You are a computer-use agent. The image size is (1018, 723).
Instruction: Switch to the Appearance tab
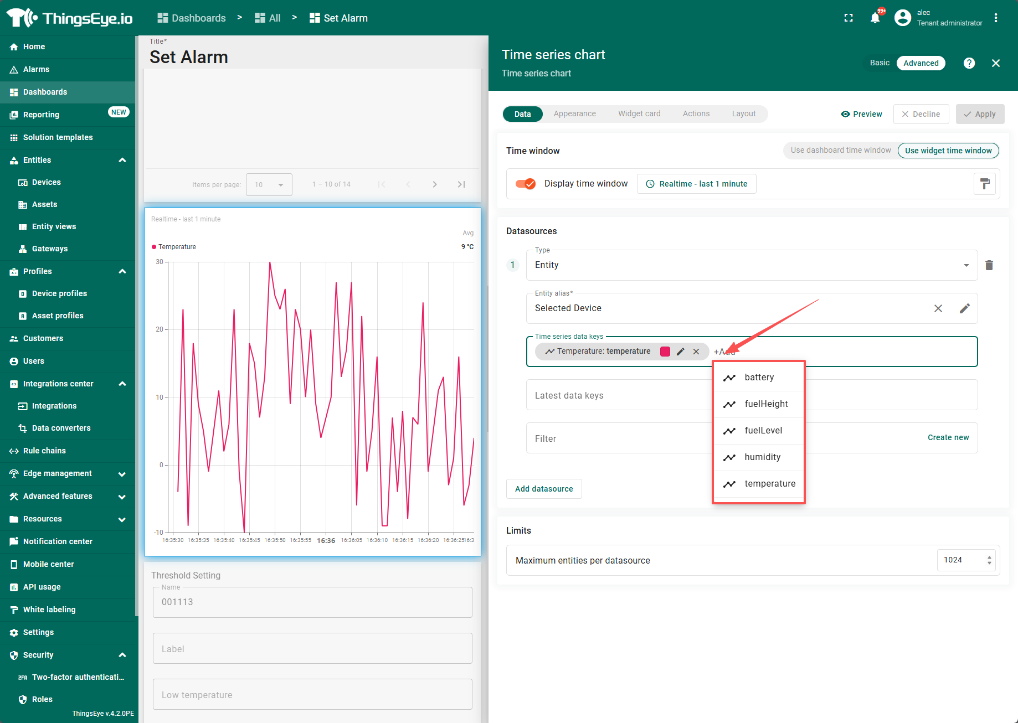pos(574,114)
